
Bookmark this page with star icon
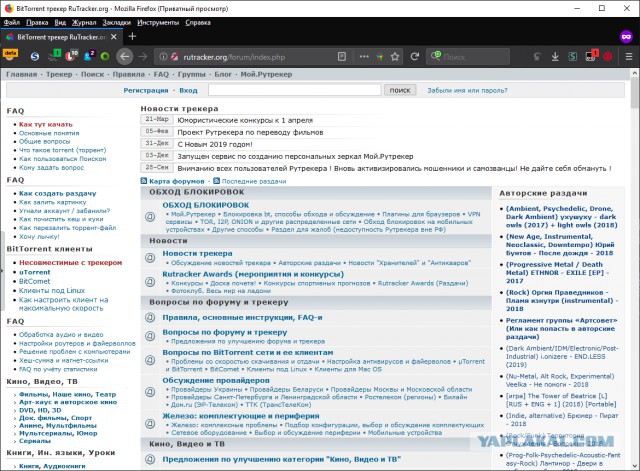(395, 57)
